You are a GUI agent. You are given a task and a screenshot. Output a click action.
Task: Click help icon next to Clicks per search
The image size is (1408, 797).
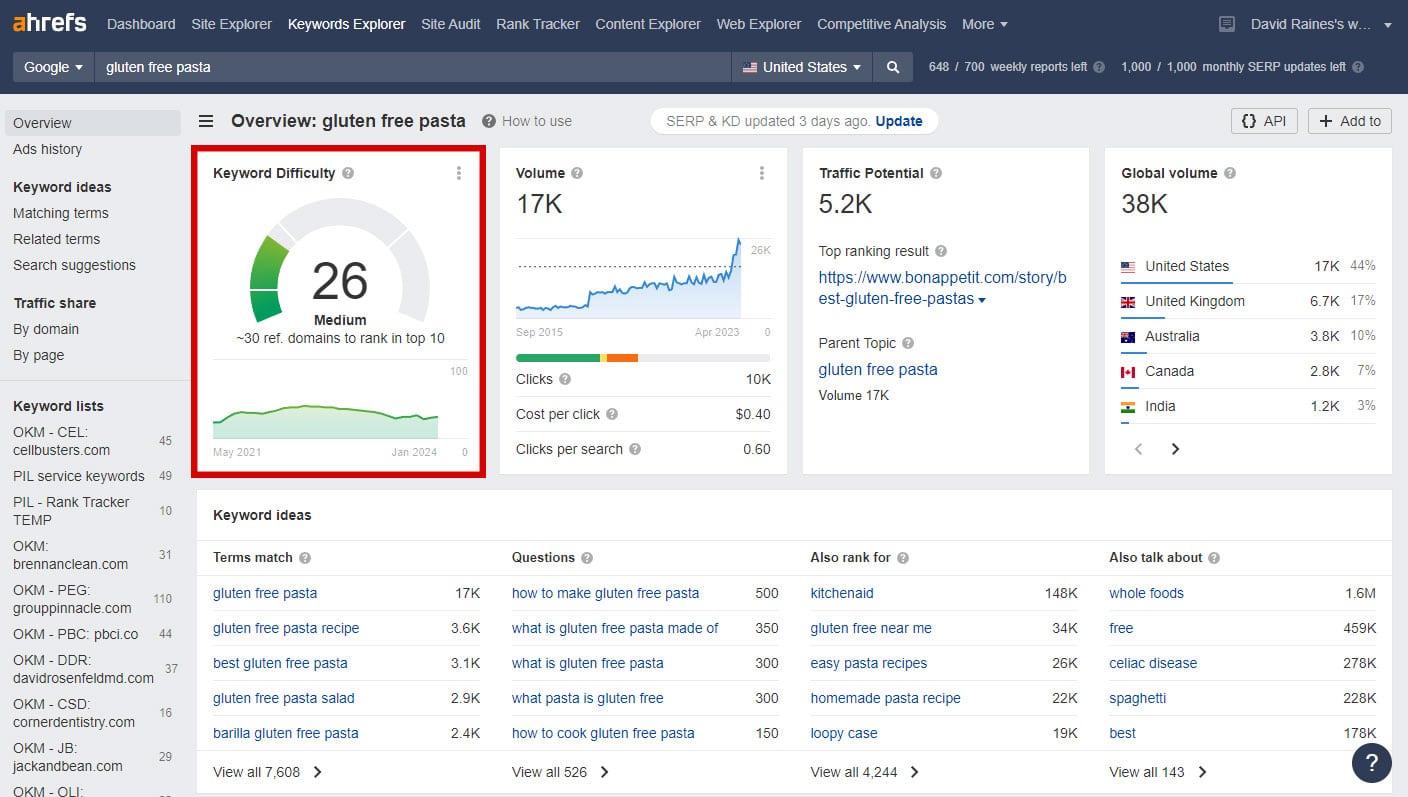(x=635, y=449)
